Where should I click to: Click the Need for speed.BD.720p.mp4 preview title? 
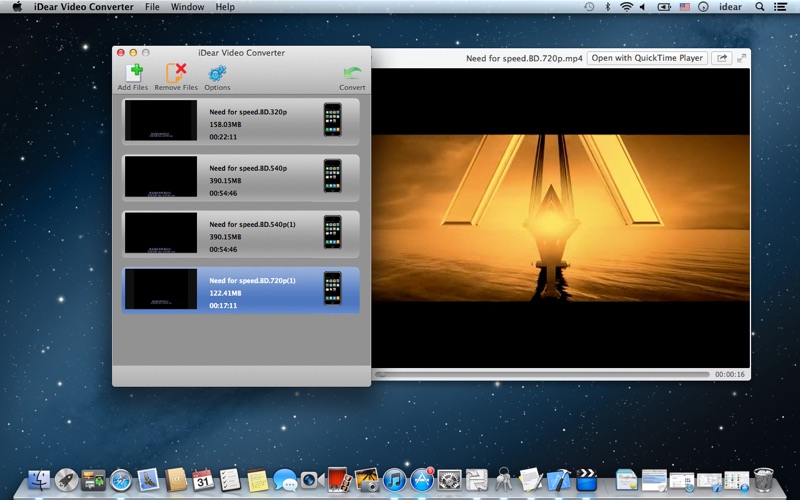point(524,58)
